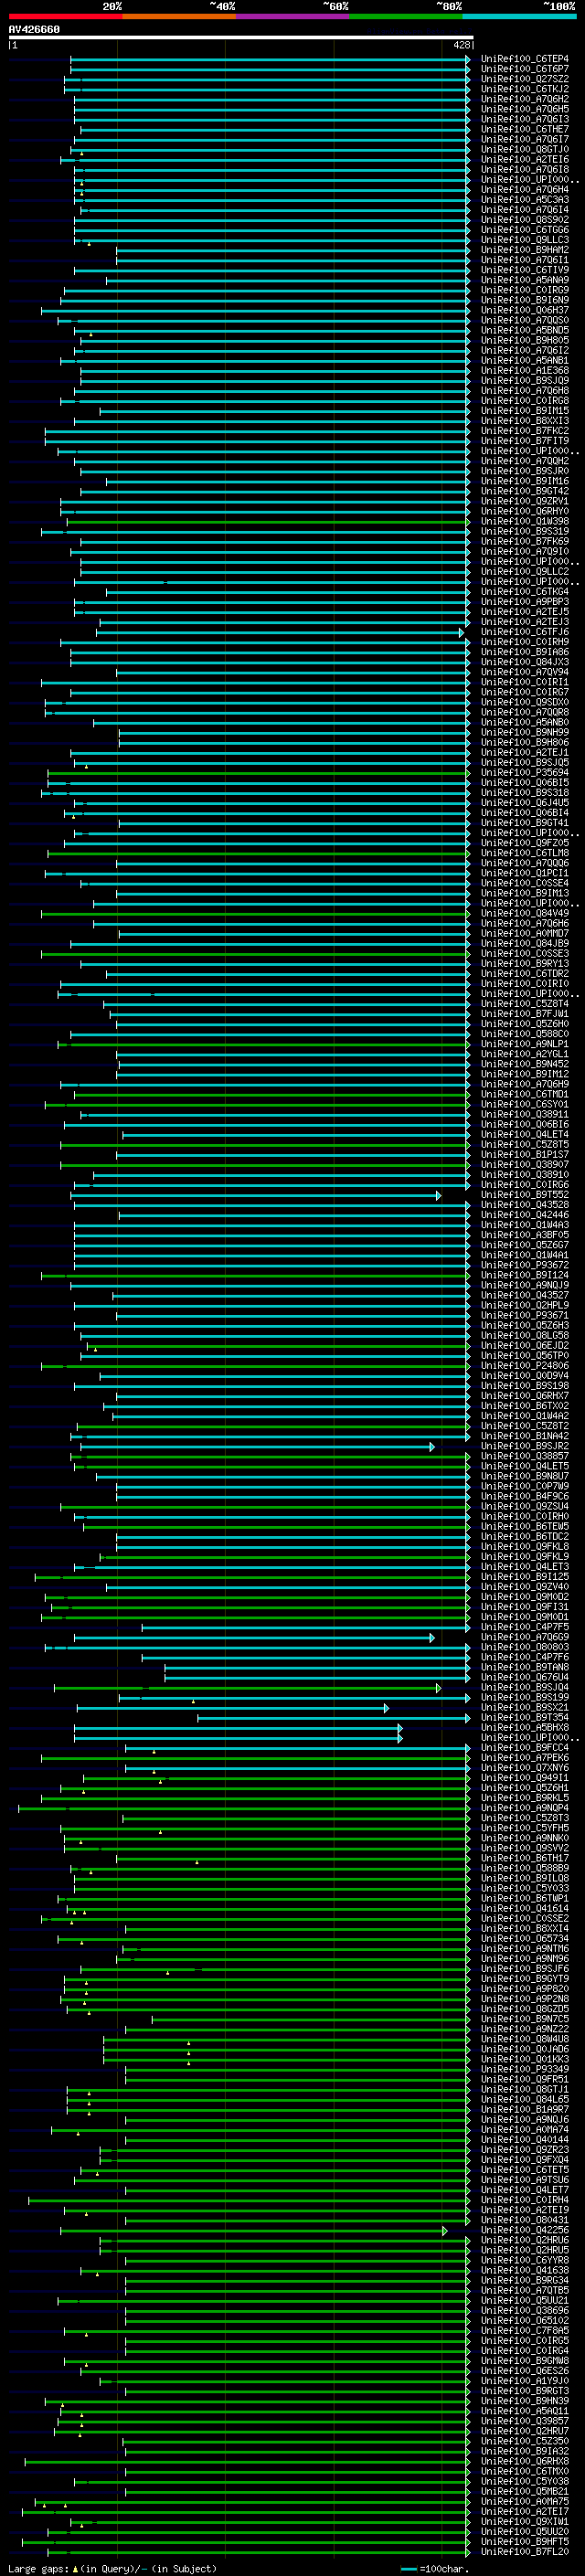Viewport: 585px width, 2576px height.
Task: Click the UniRef100_B9GMW8 label
Action: 524,2361
